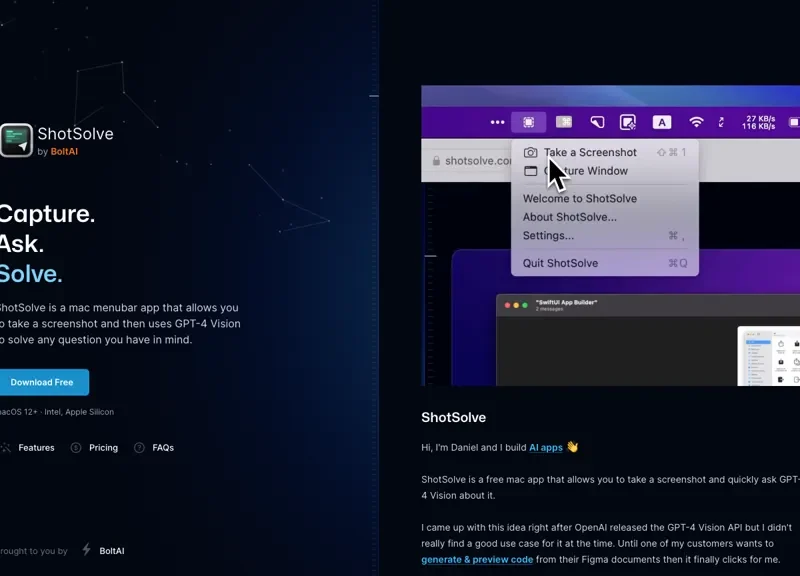Viewport: 800px width, 576px height.
Task: Open "Settings..." from the ShotSolve menu
Action: (x=605, y=235)
